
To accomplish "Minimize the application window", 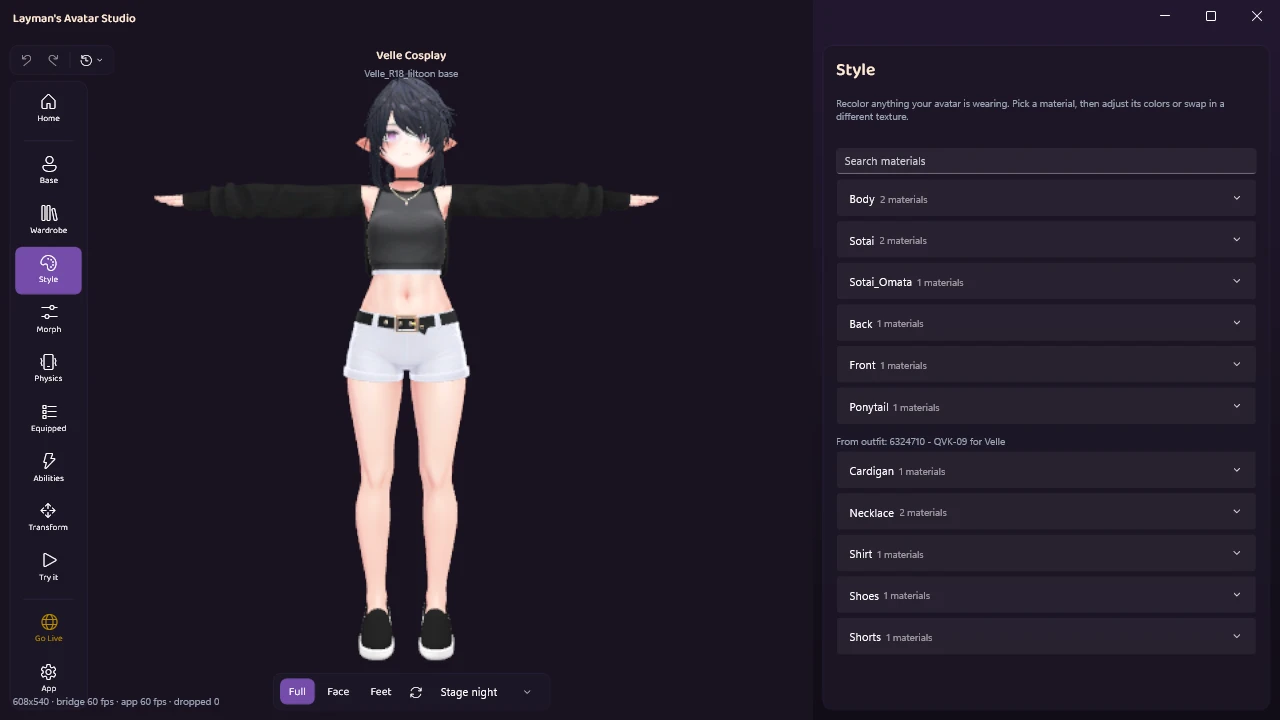I will [x=1165, y=16].
